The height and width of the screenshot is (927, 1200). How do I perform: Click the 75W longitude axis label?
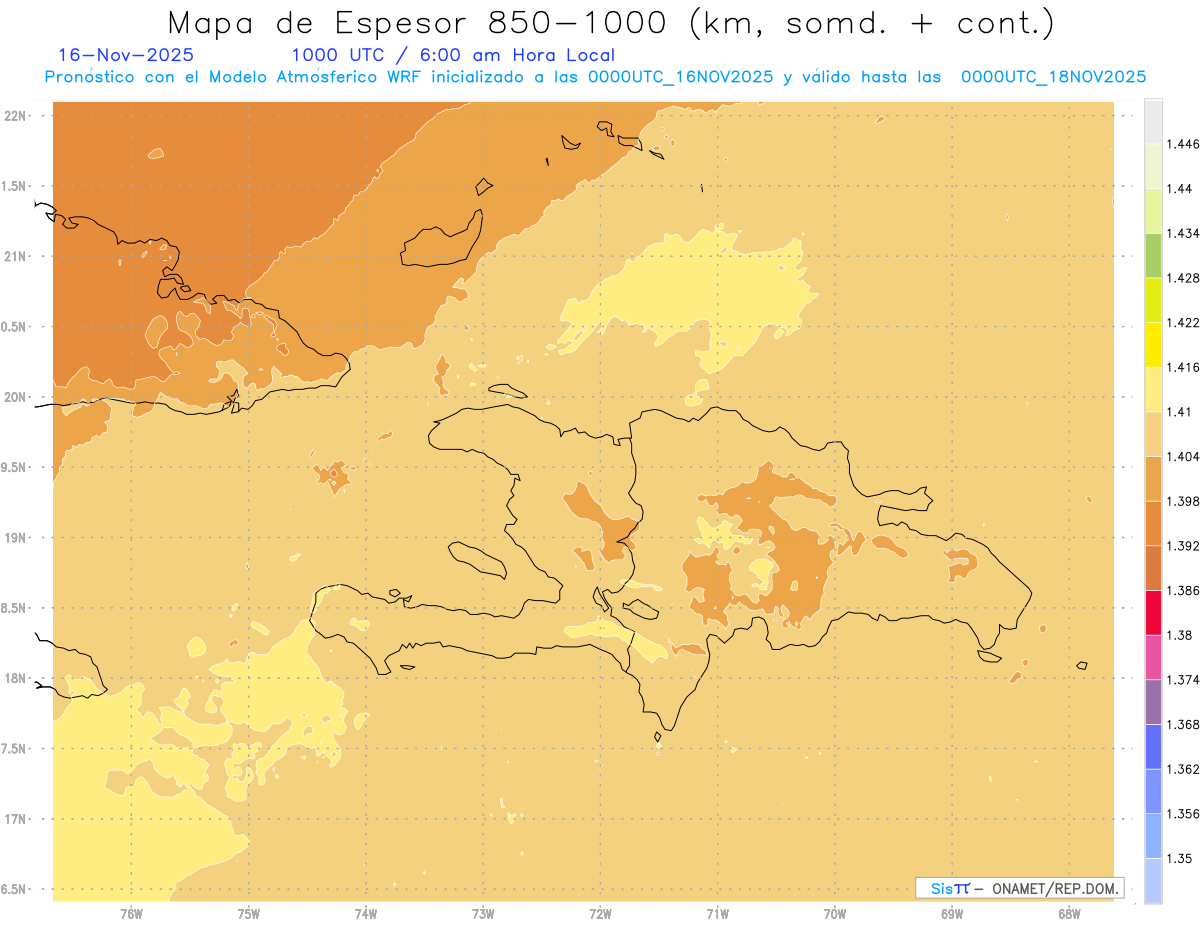[x=249, y=913]
